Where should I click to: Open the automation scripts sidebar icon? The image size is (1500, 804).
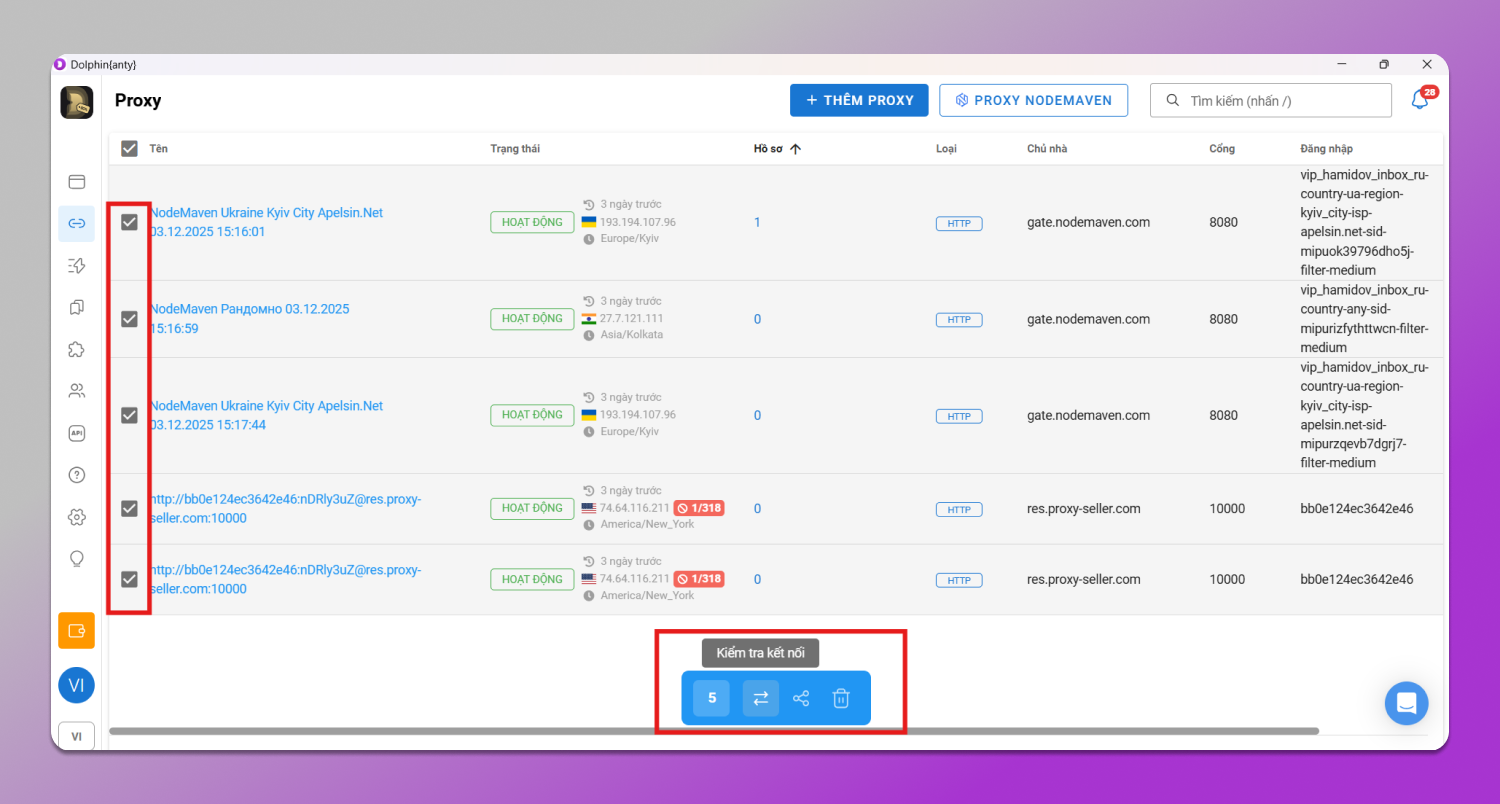click(77, 265)
